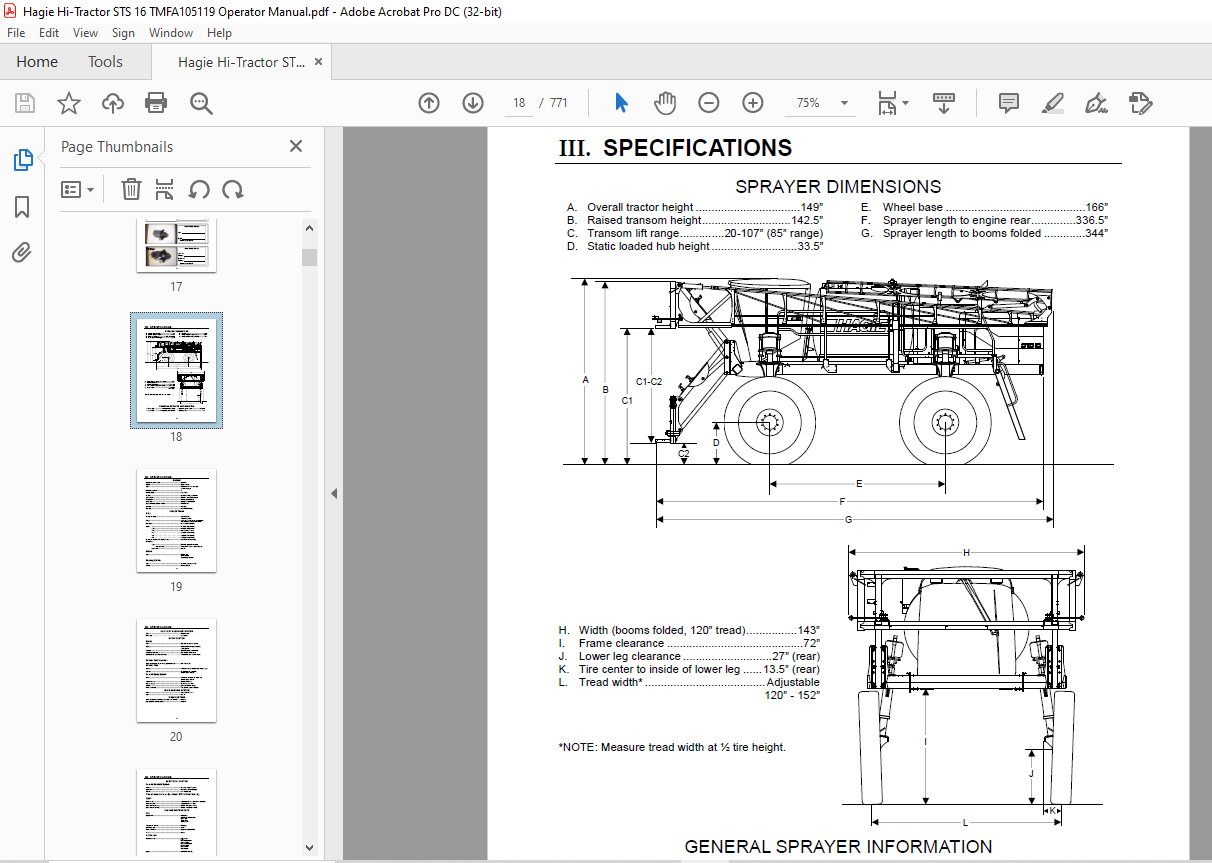Image resolution: width=1212 pixels, height=863 pixels.
Task: Select page 17 thumbnail
Action: click(176, 246)
